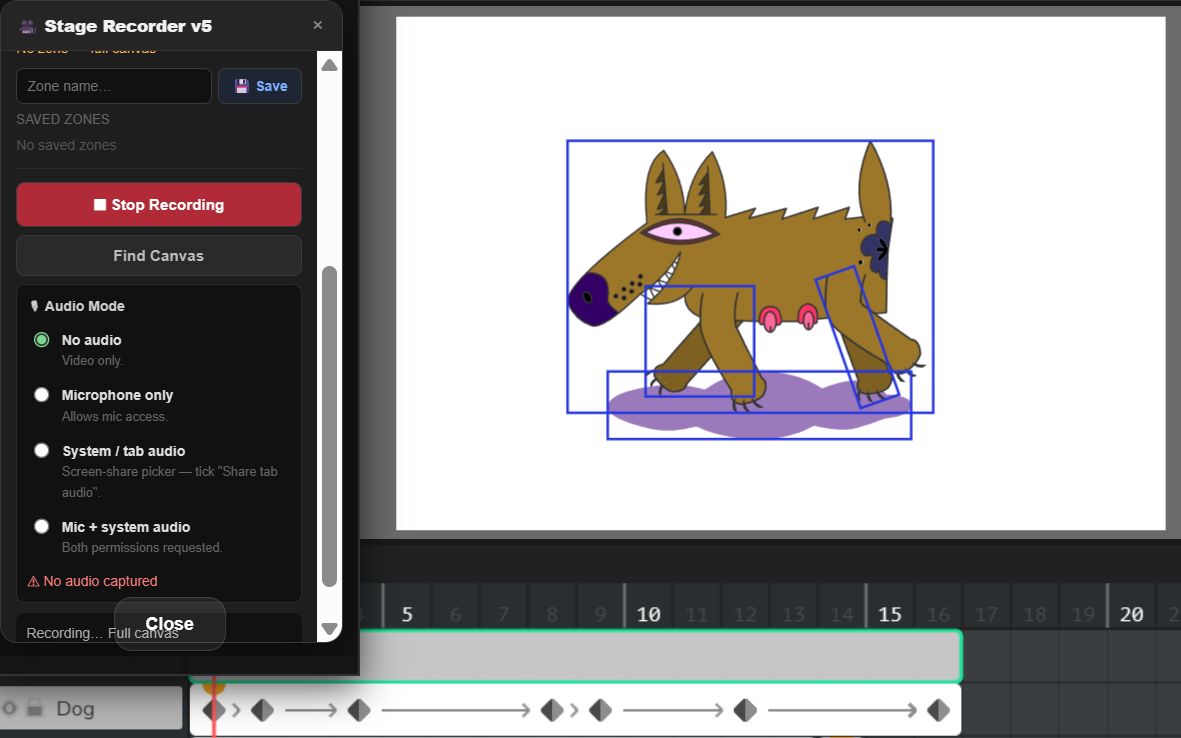Toggle visibility of the Dog layer
This screenshot has height=738, width=1181.
10,709
